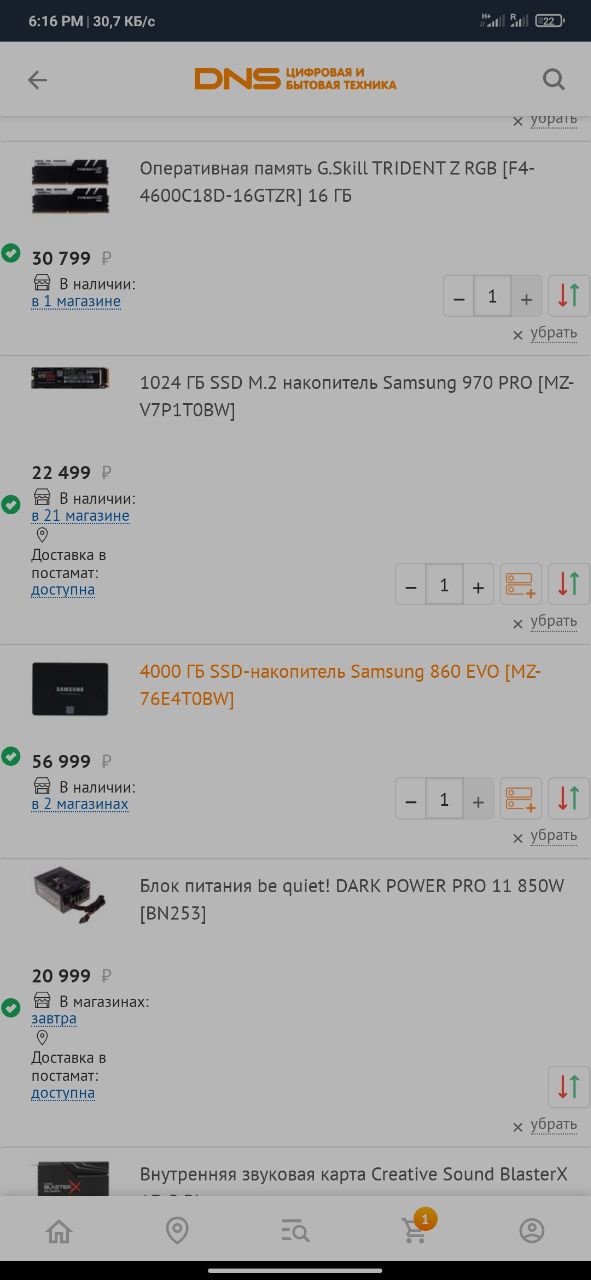The image size is (591, 1280).
Task: Toggle green checkmark for Samsung 860 EVO SSD
Action: point(11,756)
